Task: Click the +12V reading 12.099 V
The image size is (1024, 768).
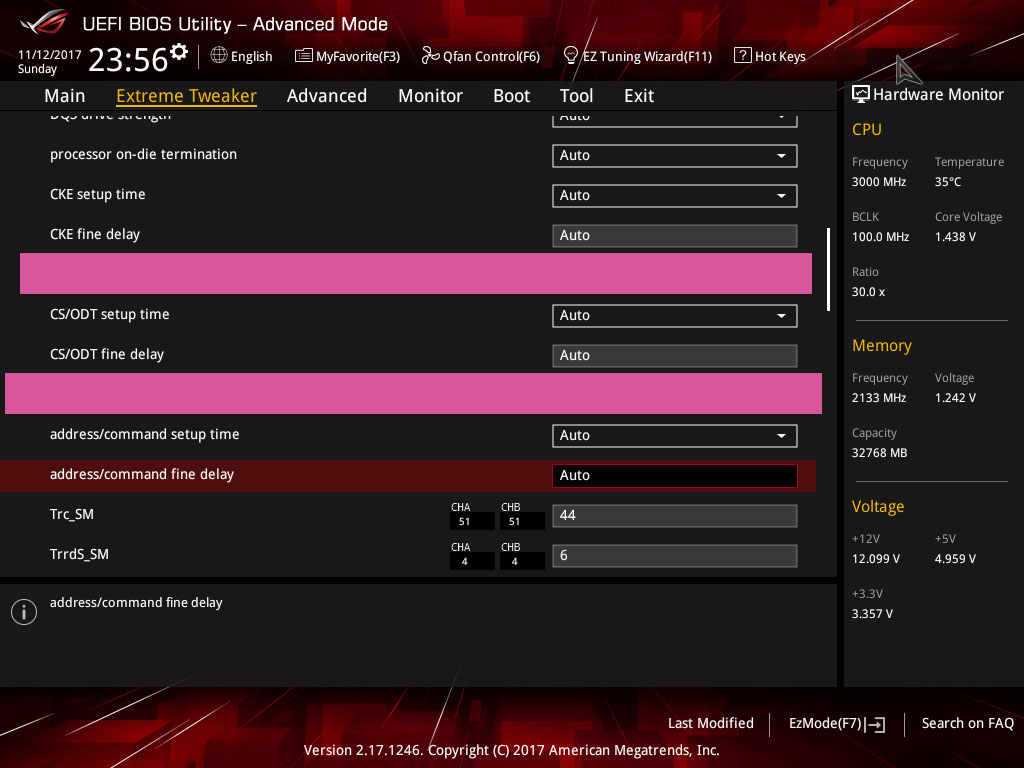Action: (875, 558)
